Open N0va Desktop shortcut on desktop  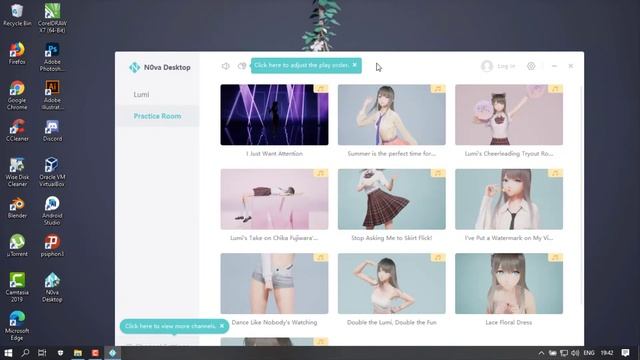click(x=52, y=287)
